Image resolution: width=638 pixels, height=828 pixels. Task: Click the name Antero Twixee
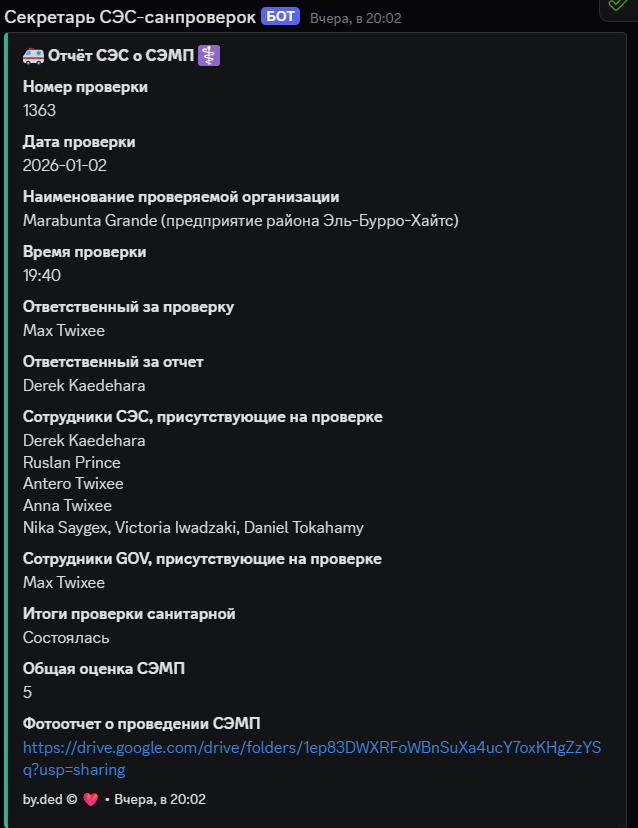(x=73, y=484)
